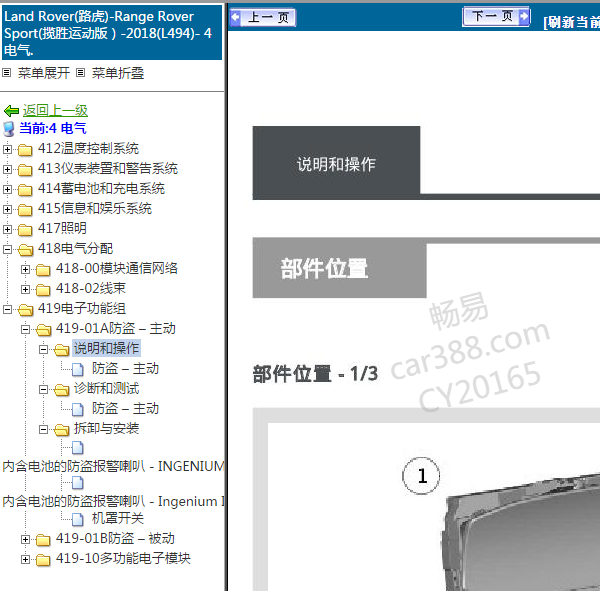Collapse the 说明和操作 tree node
600x591 pixels.
(43, 349)
